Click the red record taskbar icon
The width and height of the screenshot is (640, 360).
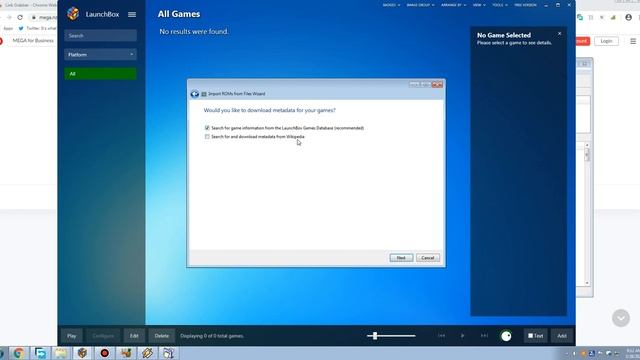(104, 353)
